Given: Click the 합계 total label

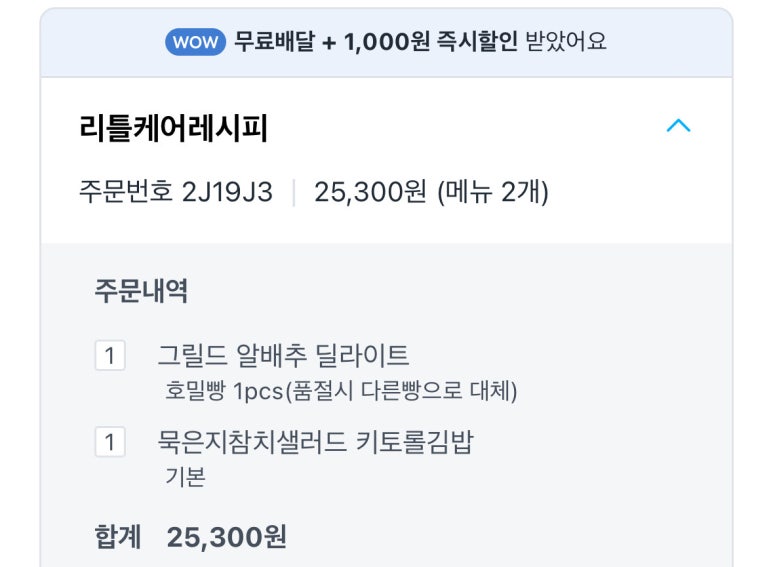Looking at the screenshot, I should (119, 537).
